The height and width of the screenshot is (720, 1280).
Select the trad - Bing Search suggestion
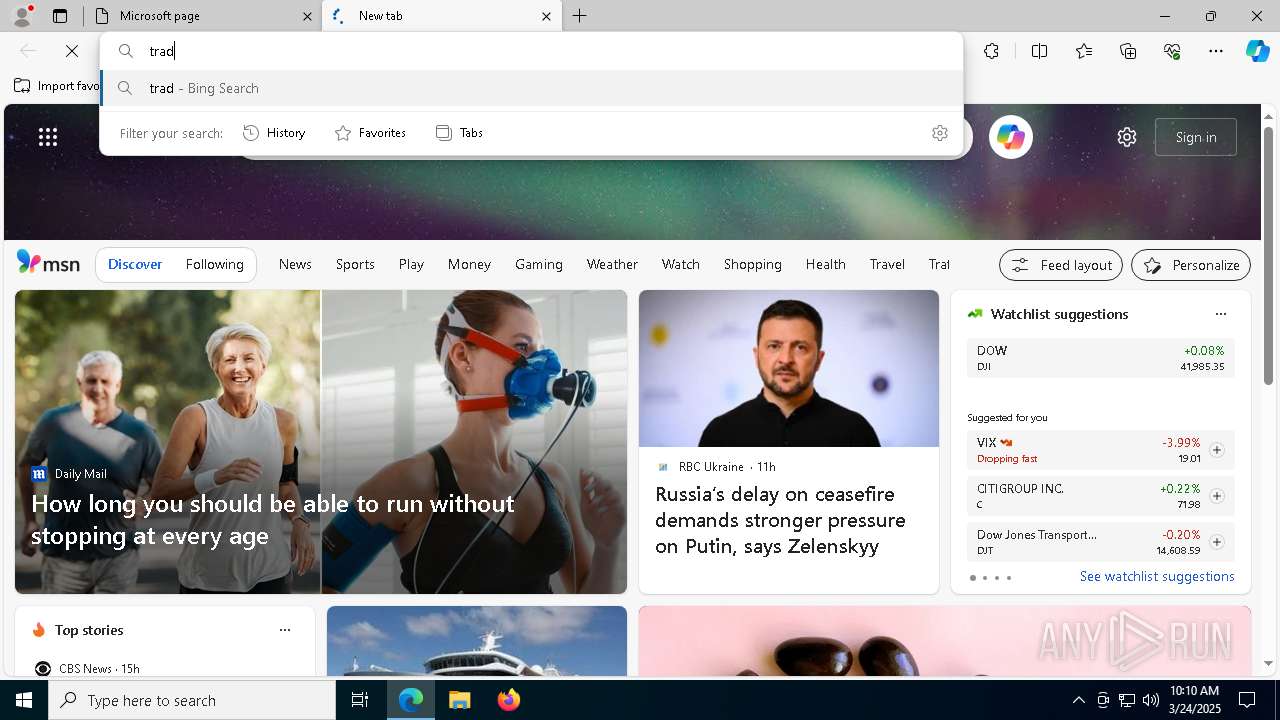click(532, 88)
